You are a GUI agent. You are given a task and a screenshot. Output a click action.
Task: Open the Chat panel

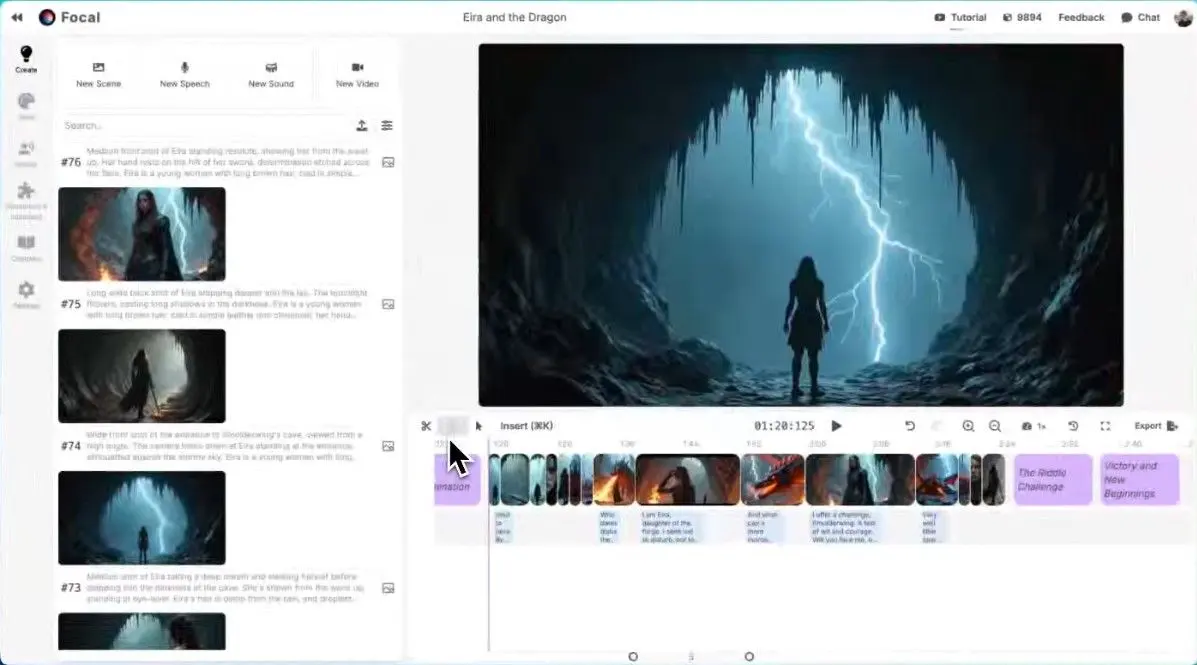coord(1141,18)
